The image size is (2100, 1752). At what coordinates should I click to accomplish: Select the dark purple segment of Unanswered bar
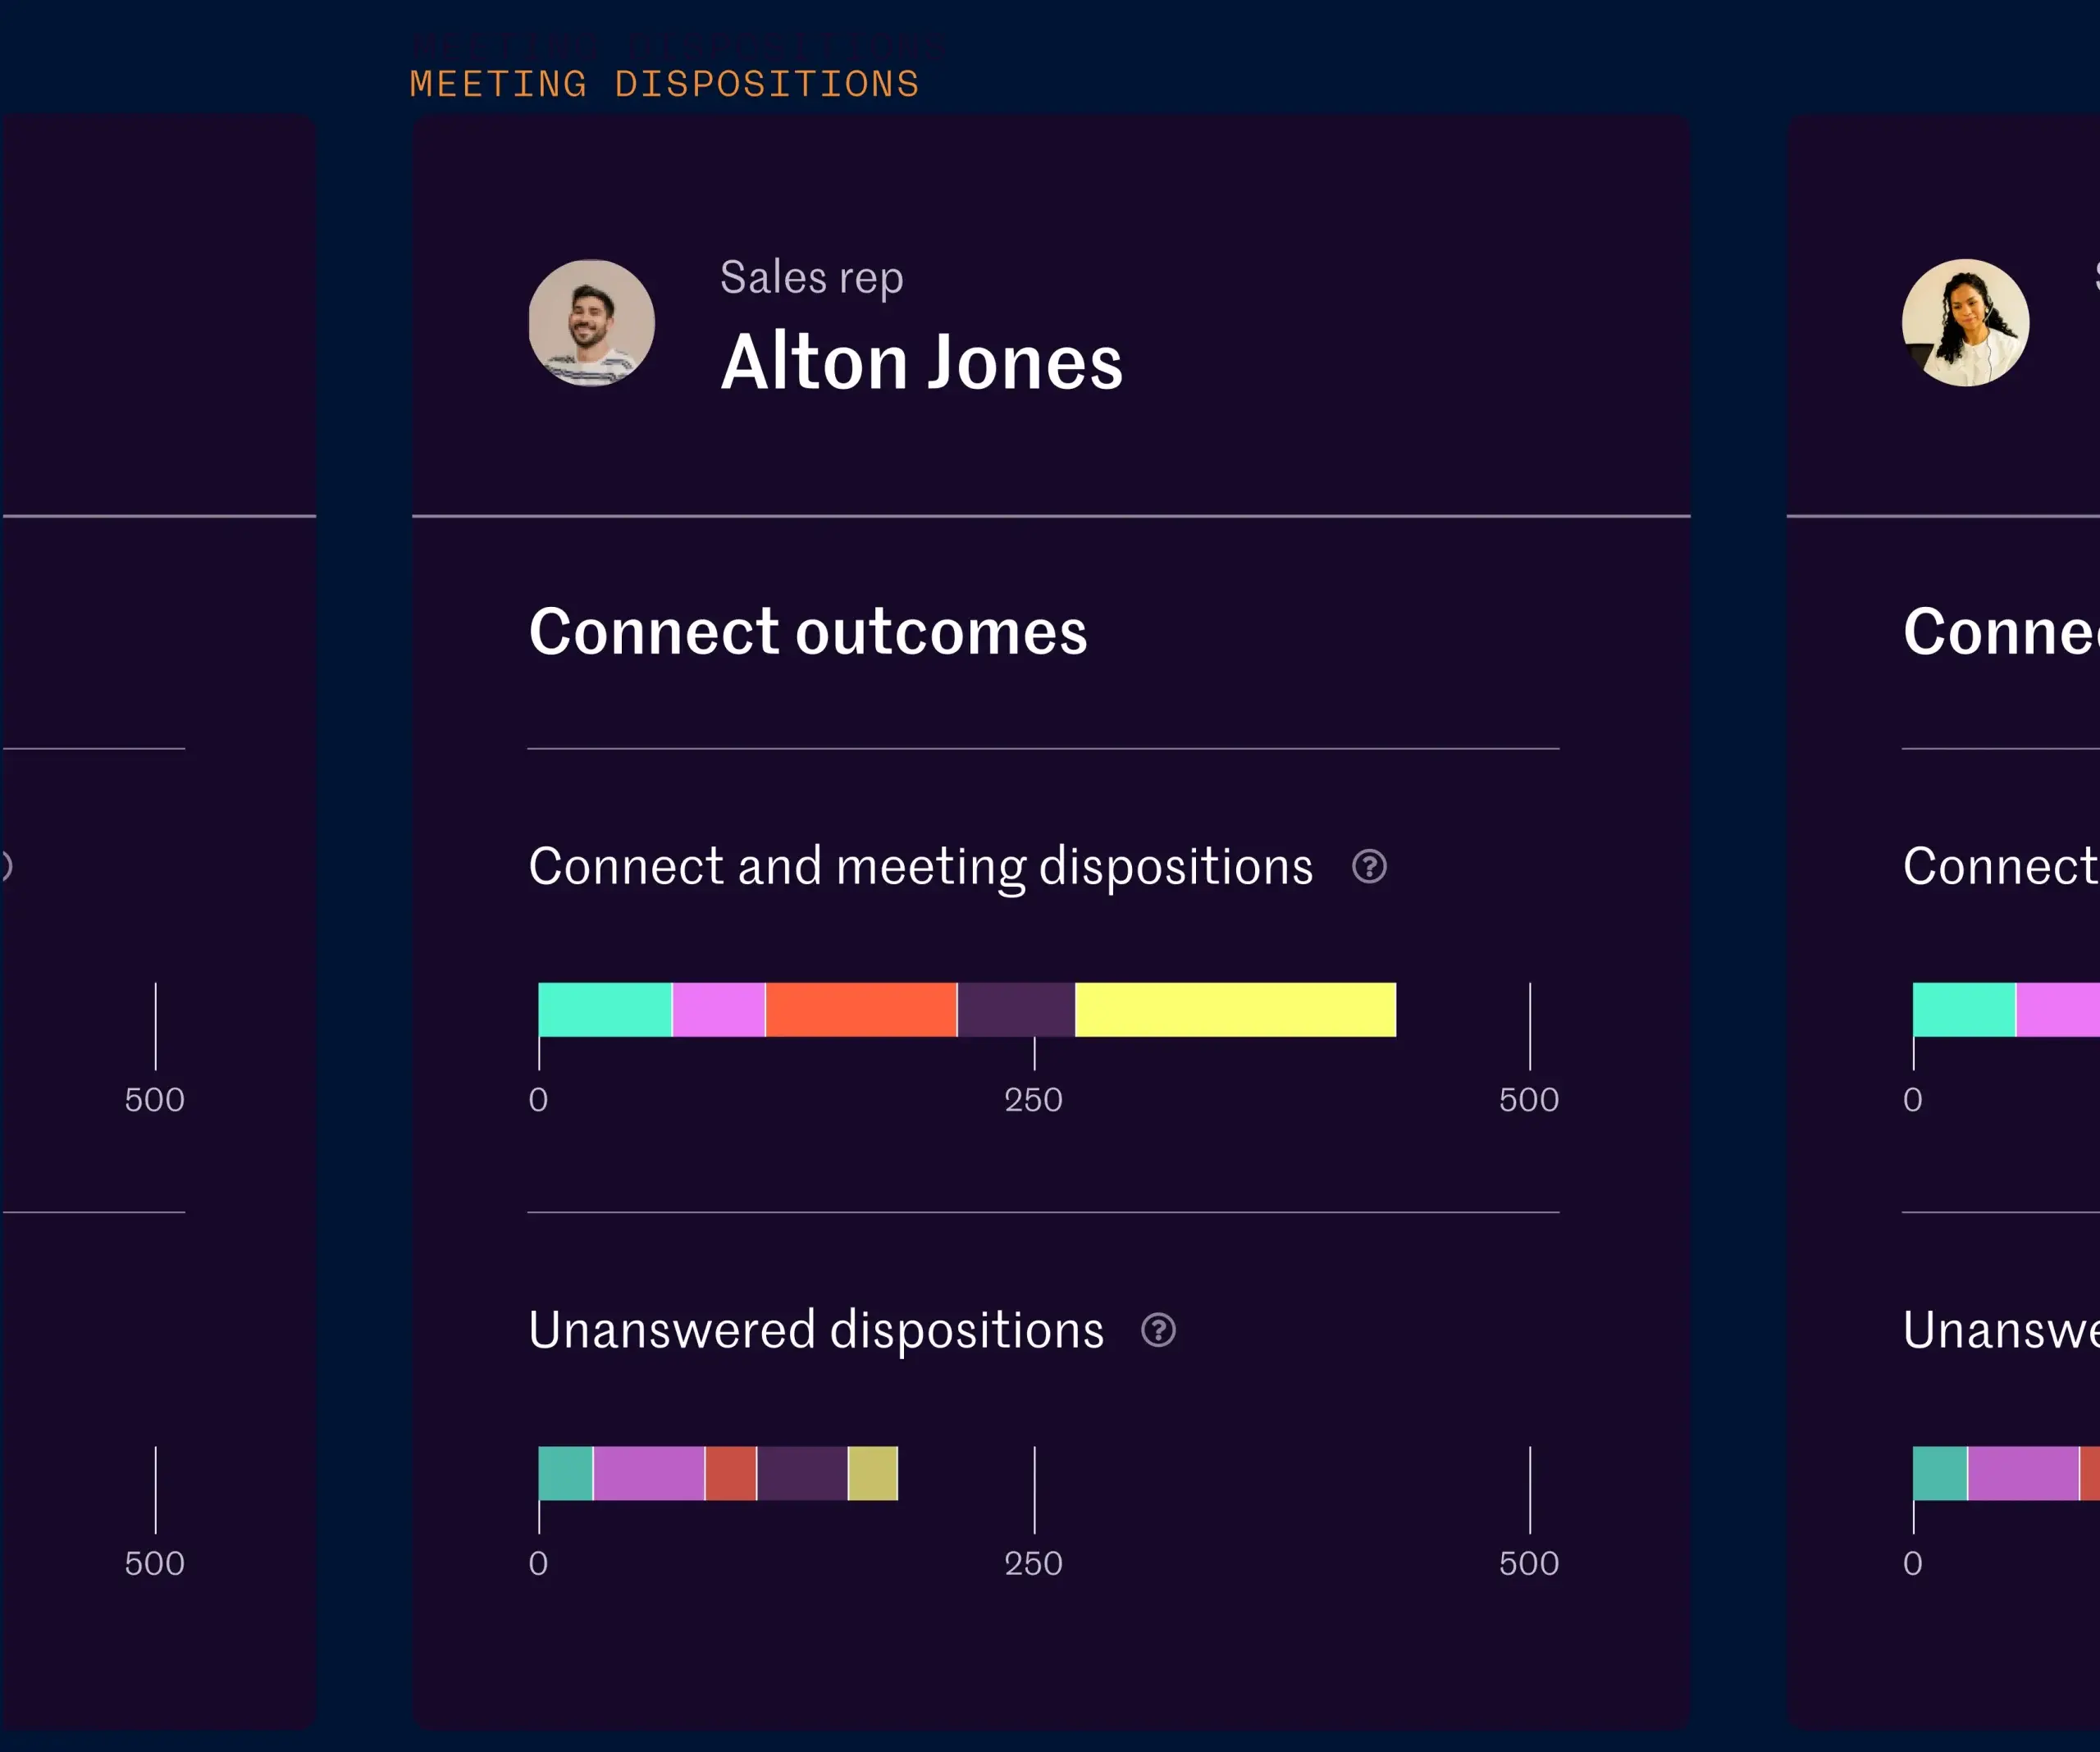click(x=803, y=1473)
